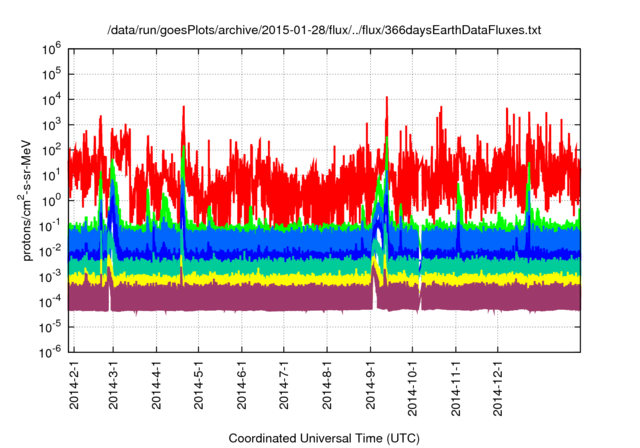Screen dimensions: 640x448
Task: Click the 10^3 y-axis tick label
Action: click(51, 125)
